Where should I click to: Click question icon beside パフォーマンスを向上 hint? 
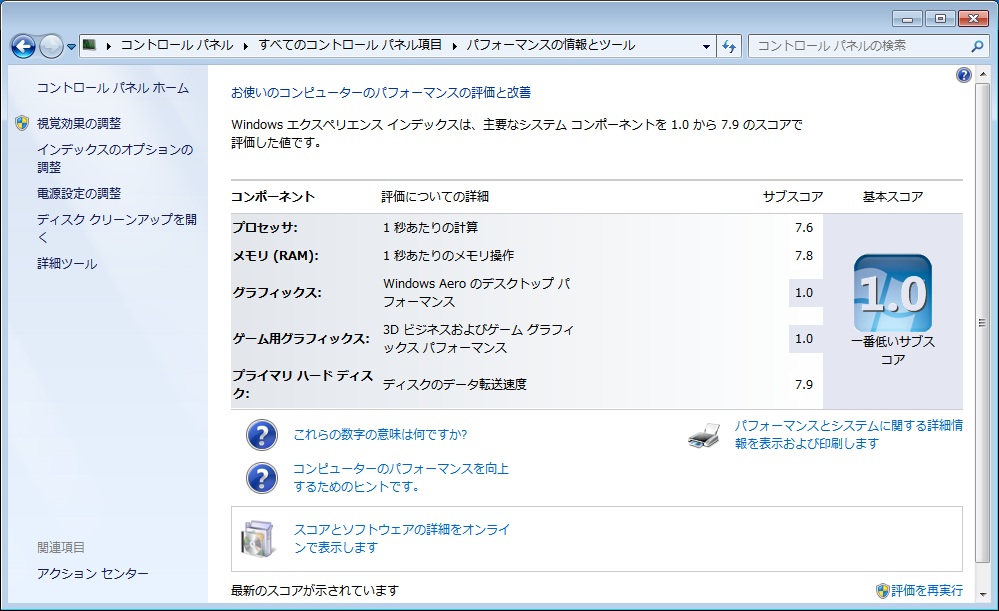[x=262, y=478]
